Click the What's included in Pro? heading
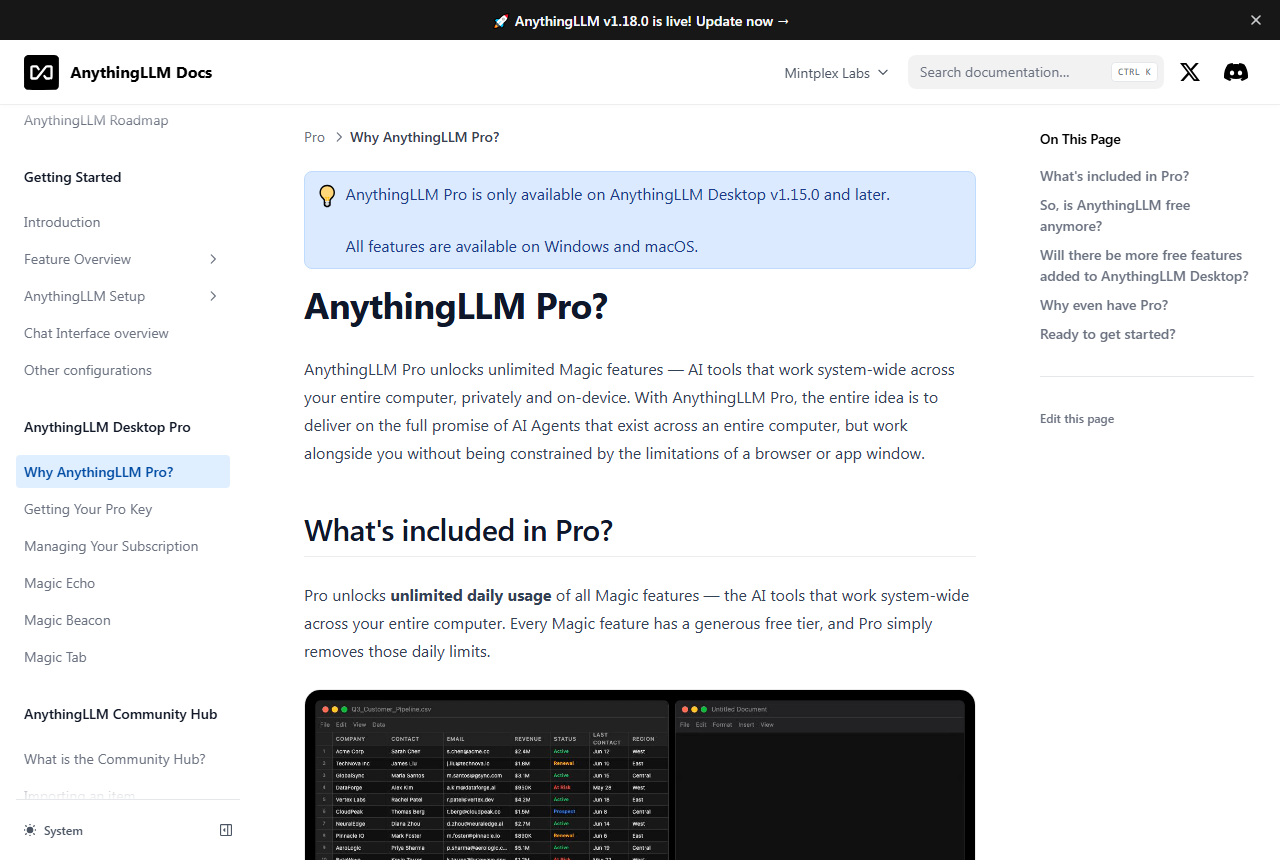1280x860 pixels. click(458, 530)
